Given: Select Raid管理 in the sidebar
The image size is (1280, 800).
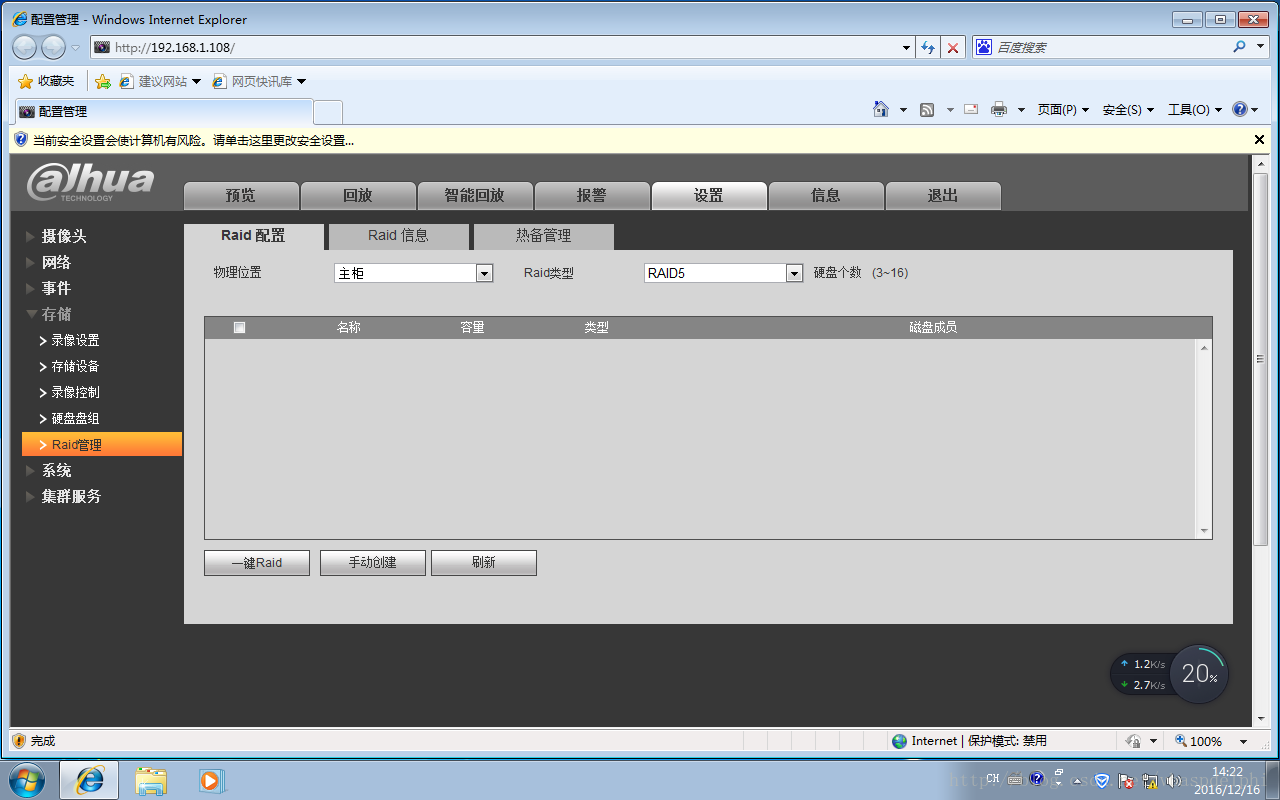Looking at the screenshot, I should coord(102,444).
